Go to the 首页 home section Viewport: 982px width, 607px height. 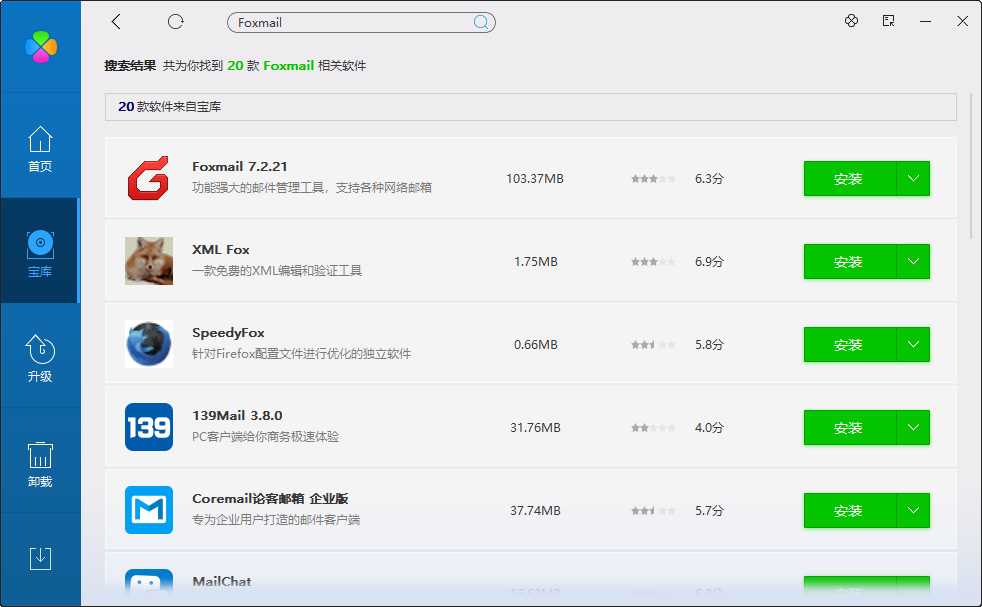click(40, 149)
